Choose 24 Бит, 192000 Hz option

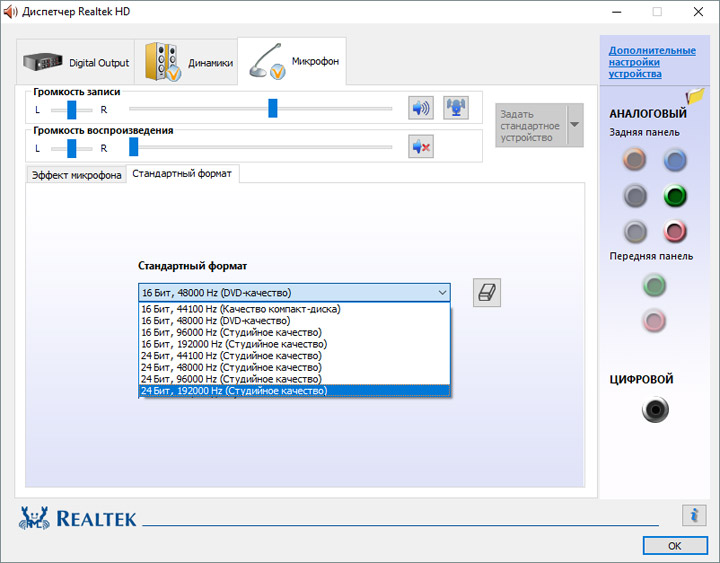point(294,391)
